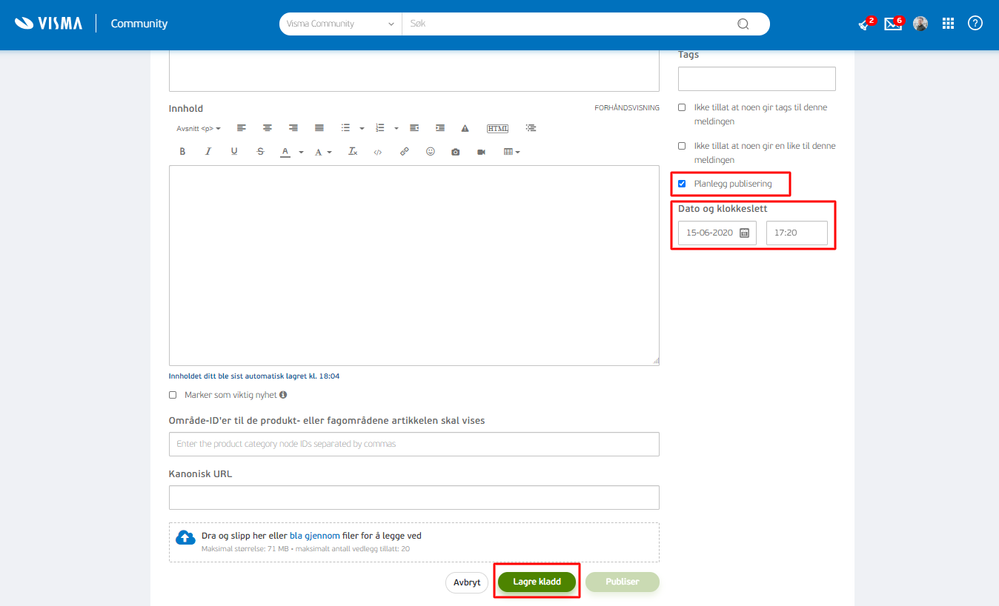The width and height of the screenshot is (999, 606).
Task: Insert a photo with the camera icon
Action: tap(456, 152)
